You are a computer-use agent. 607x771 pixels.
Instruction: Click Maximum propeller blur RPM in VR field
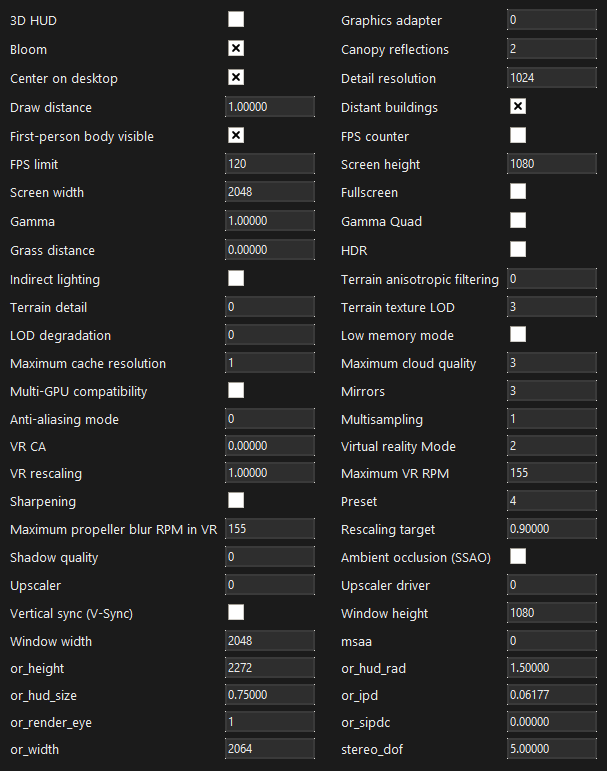(270, 529)
